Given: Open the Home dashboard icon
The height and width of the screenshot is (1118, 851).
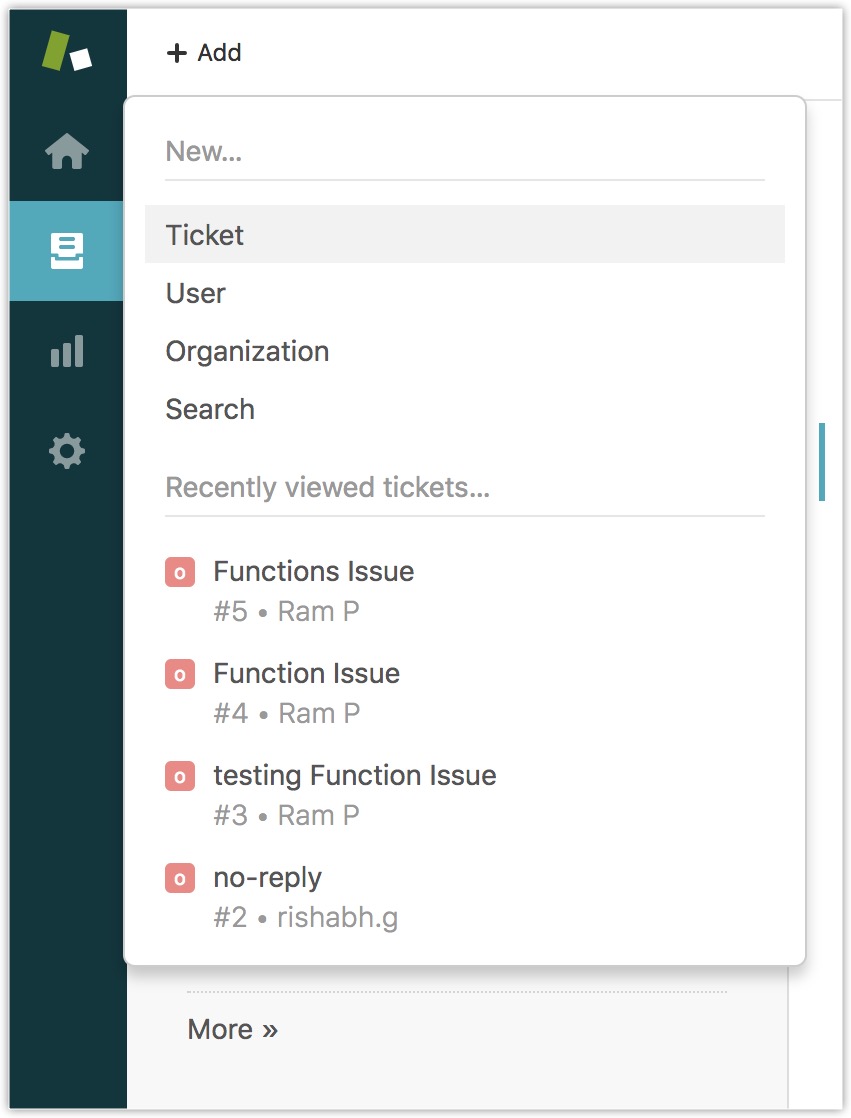Looking at the screenshot, I should 67,152.
